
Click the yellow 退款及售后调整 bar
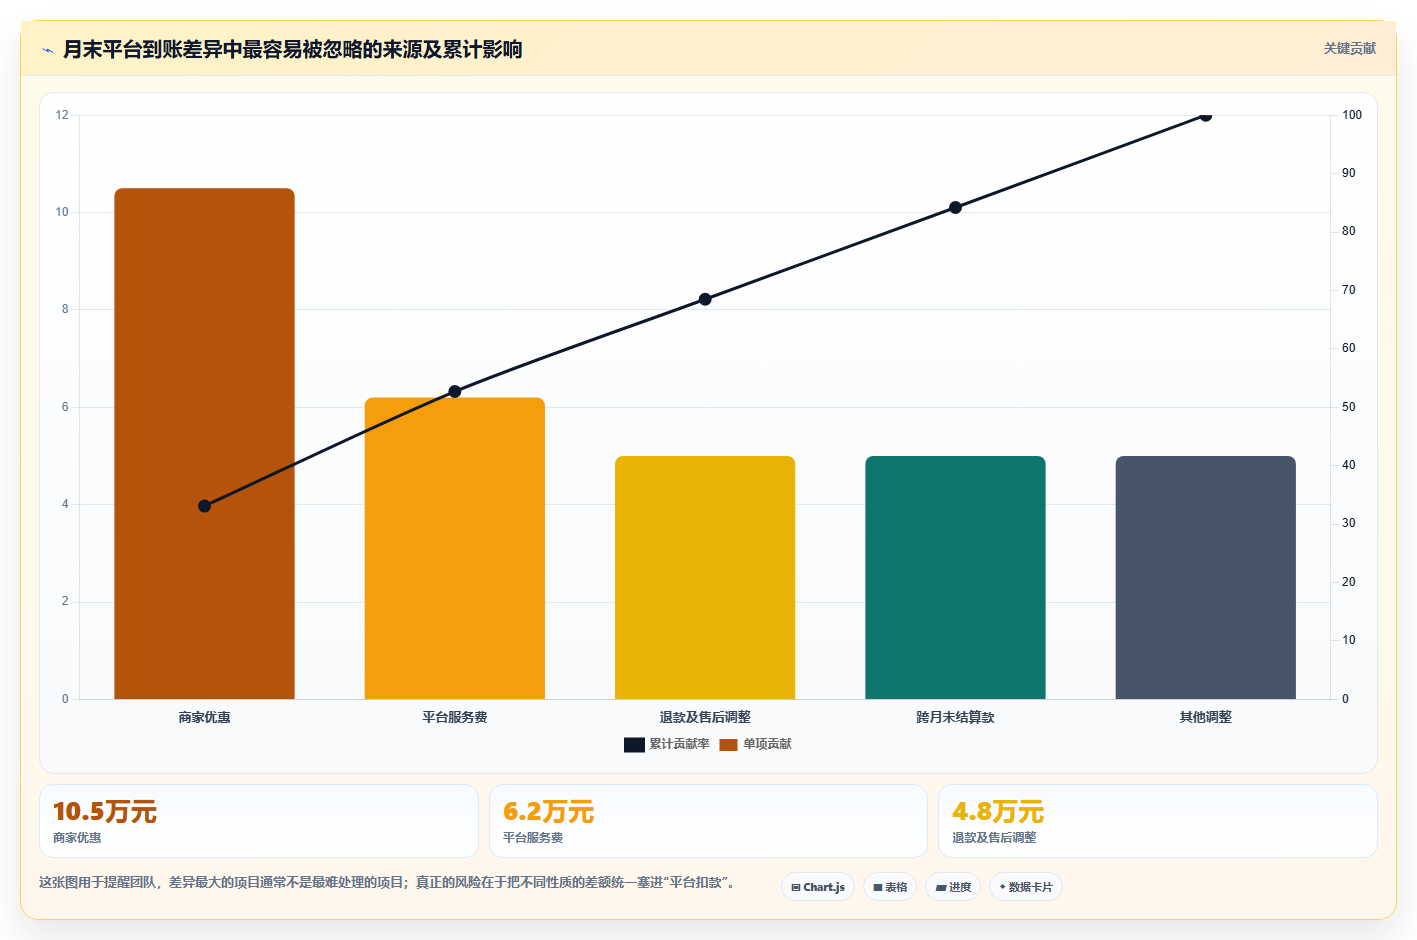pyautogui.click(x=705, y=577)
